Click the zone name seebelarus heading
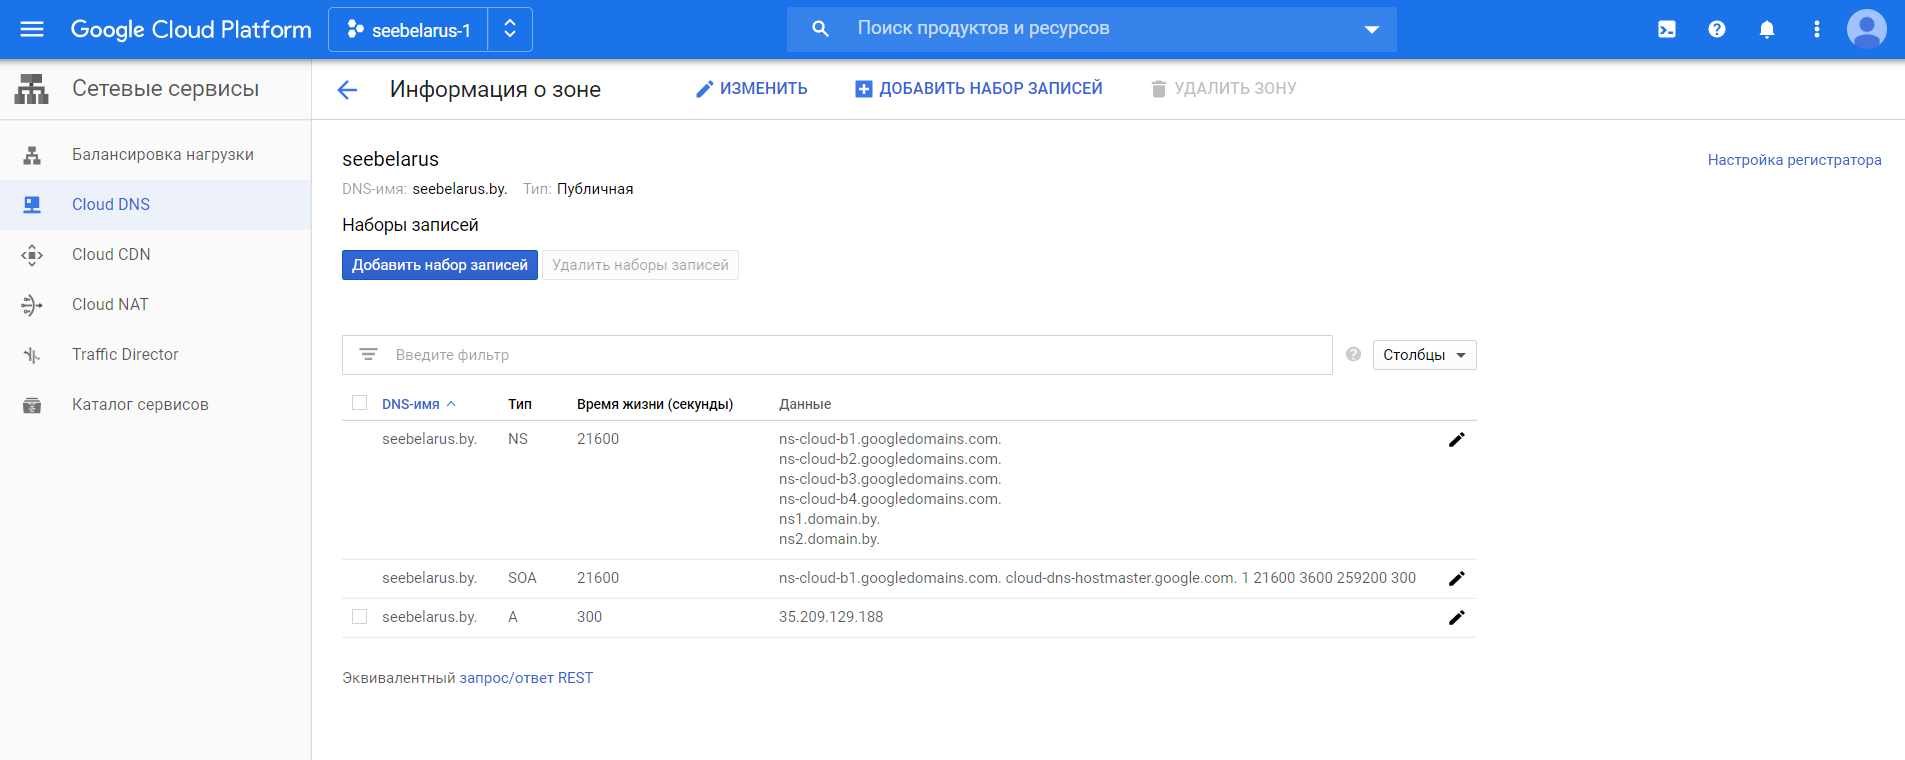This screenshot has width=1905, height=760. [x=390, y=159]
